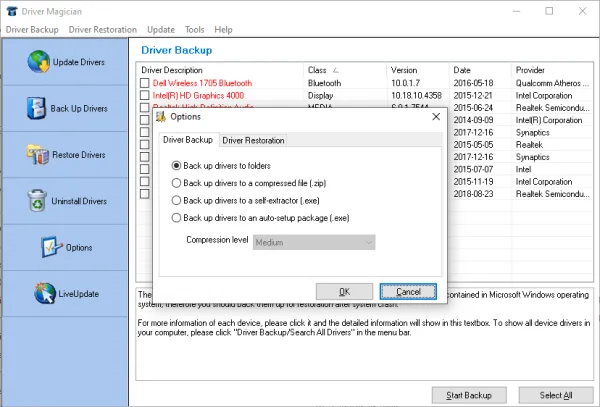Close the Options dialog

[x=436, y=117]
